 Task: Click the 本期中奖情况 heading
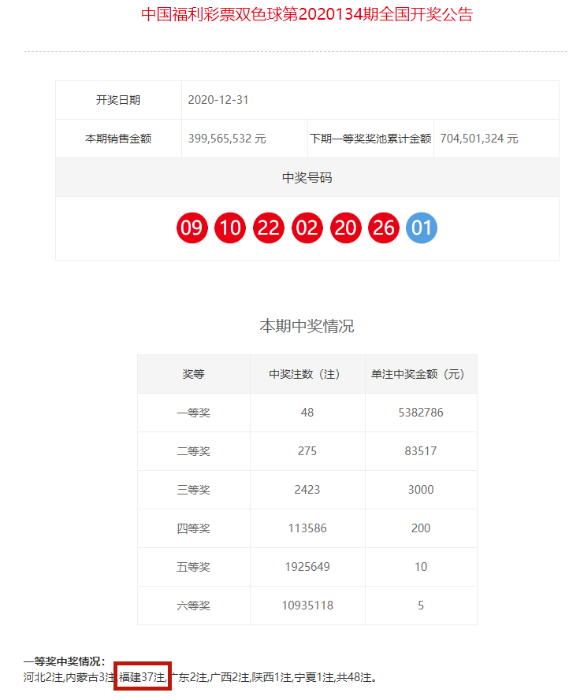click(307, 326)
